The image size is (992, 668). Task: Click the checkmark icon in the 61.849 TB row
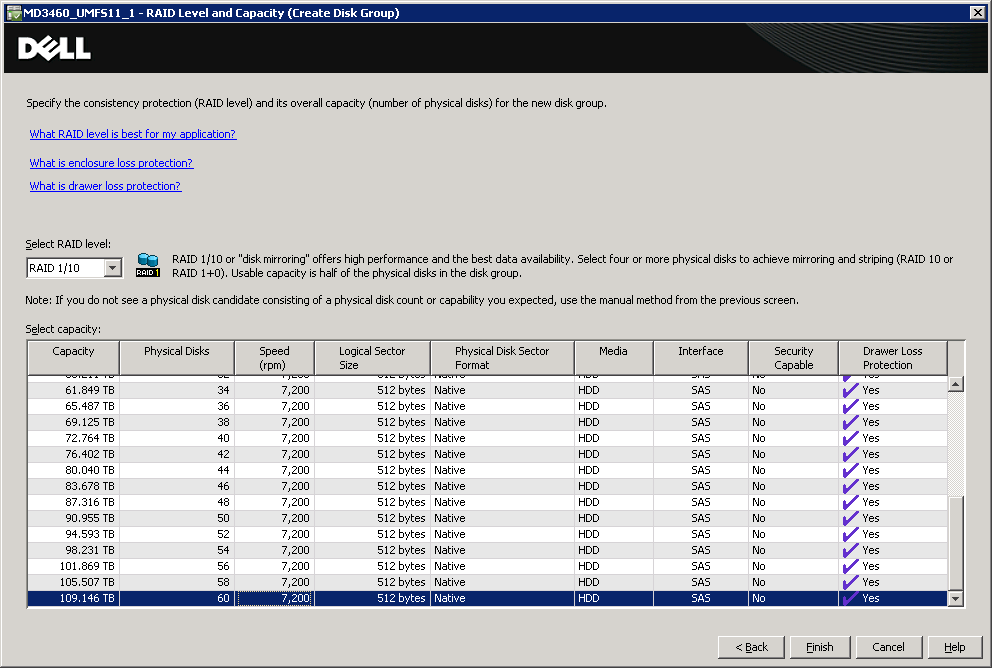pyautogui.click(x=850, y=390)
